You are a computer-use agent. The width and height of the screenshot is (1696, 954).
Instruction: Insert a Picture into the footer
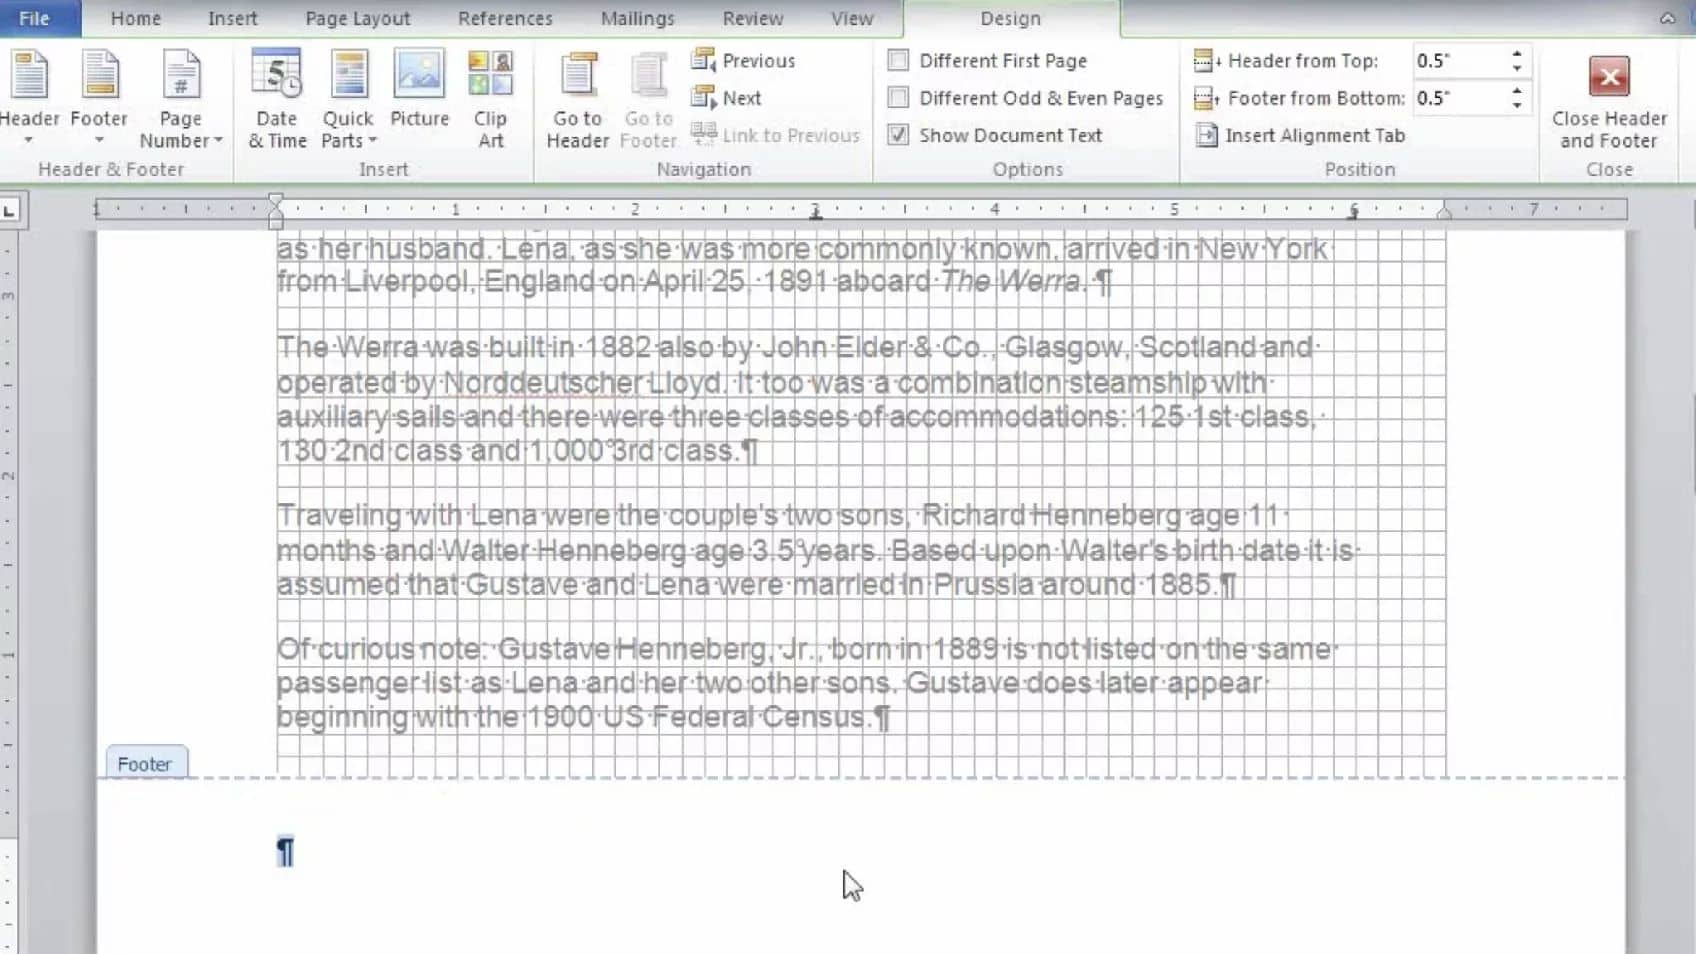(x=419, y=97)
